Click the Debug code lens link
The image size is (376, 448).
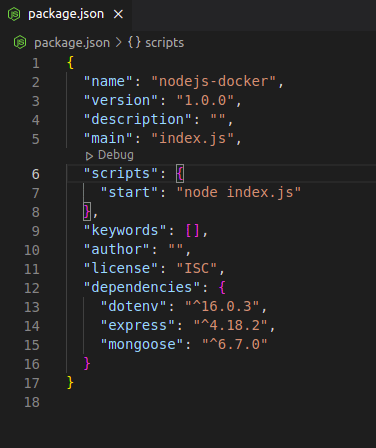click(x=116, y=155)
